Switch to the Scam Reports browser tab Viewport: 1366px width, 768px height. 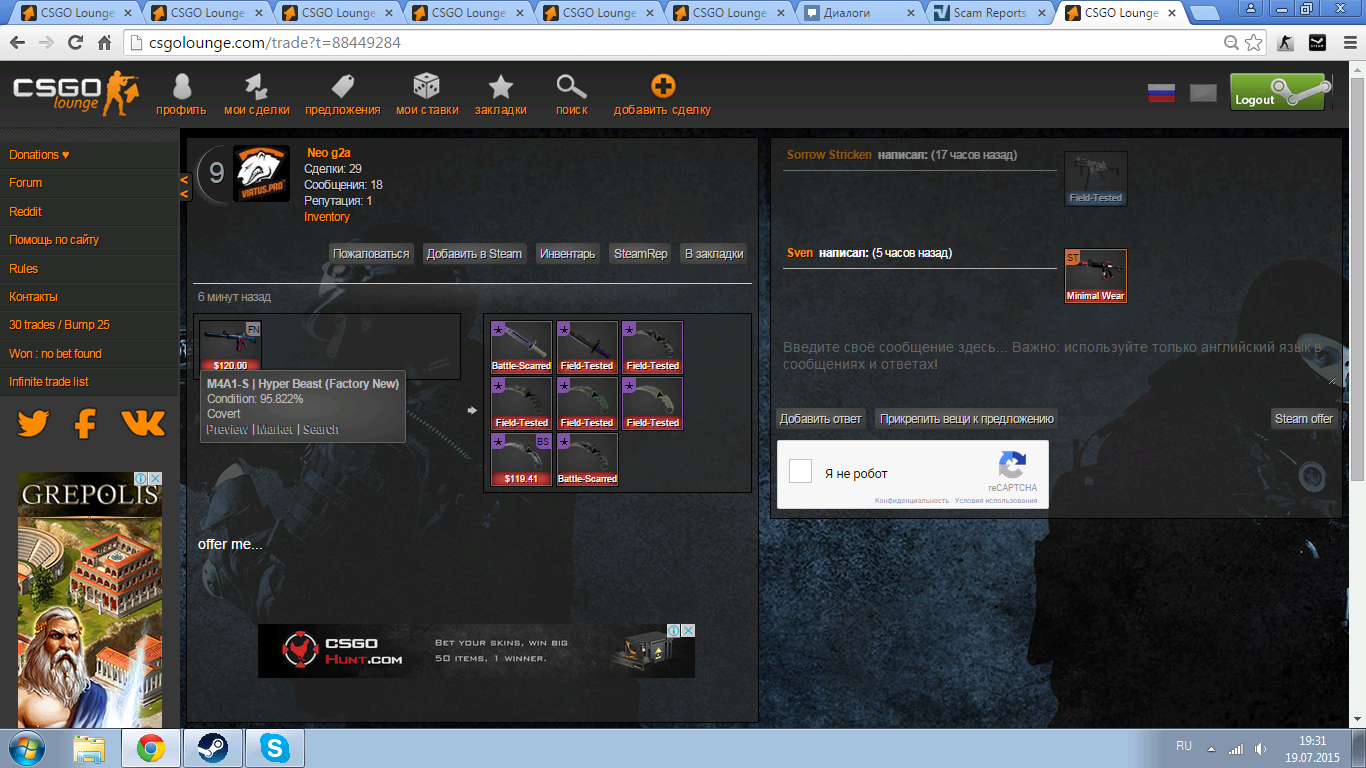[989, 13]
